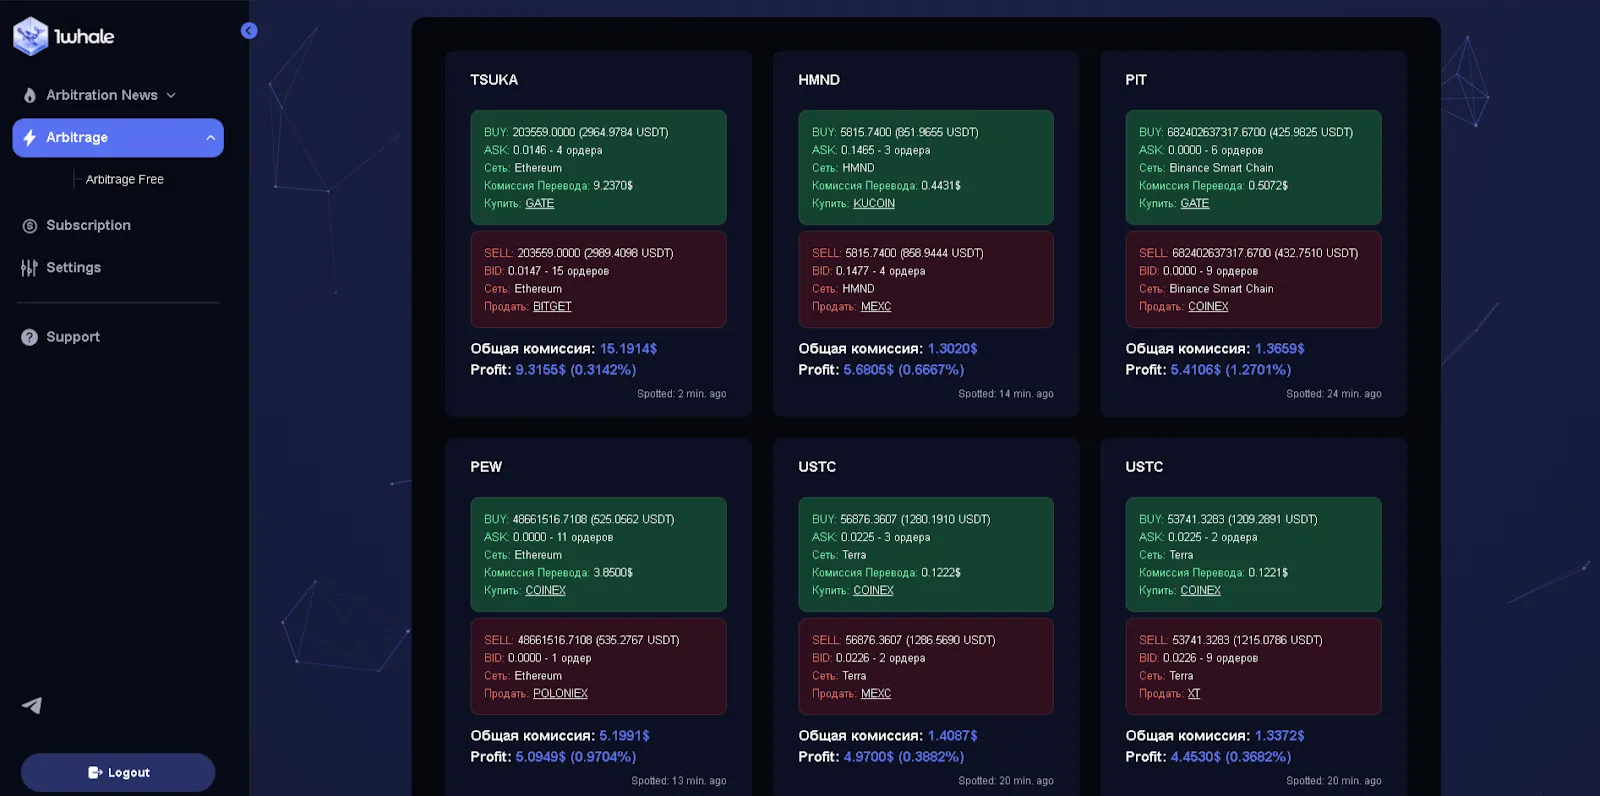
Task: Click total commission 5.1991$ value
Action: (x=624, y=736)
